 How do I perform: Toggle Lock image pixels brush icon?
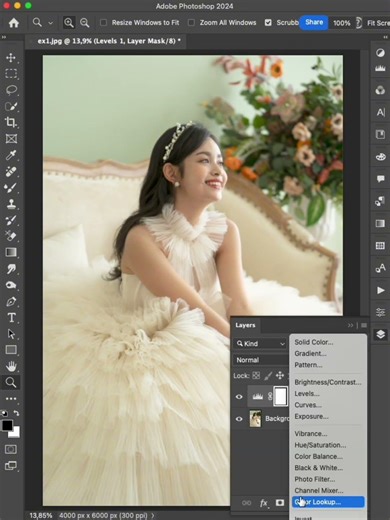click(268, 376)
